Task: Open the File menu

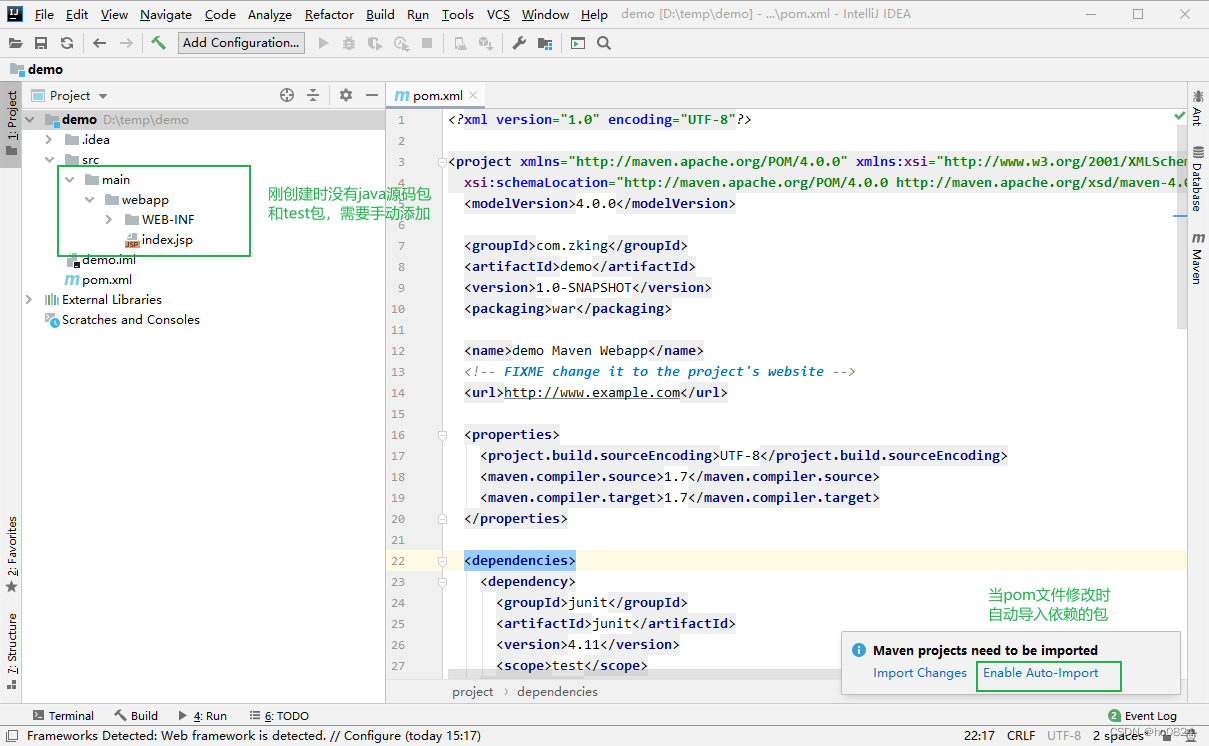Action: (x=44, y=14)
